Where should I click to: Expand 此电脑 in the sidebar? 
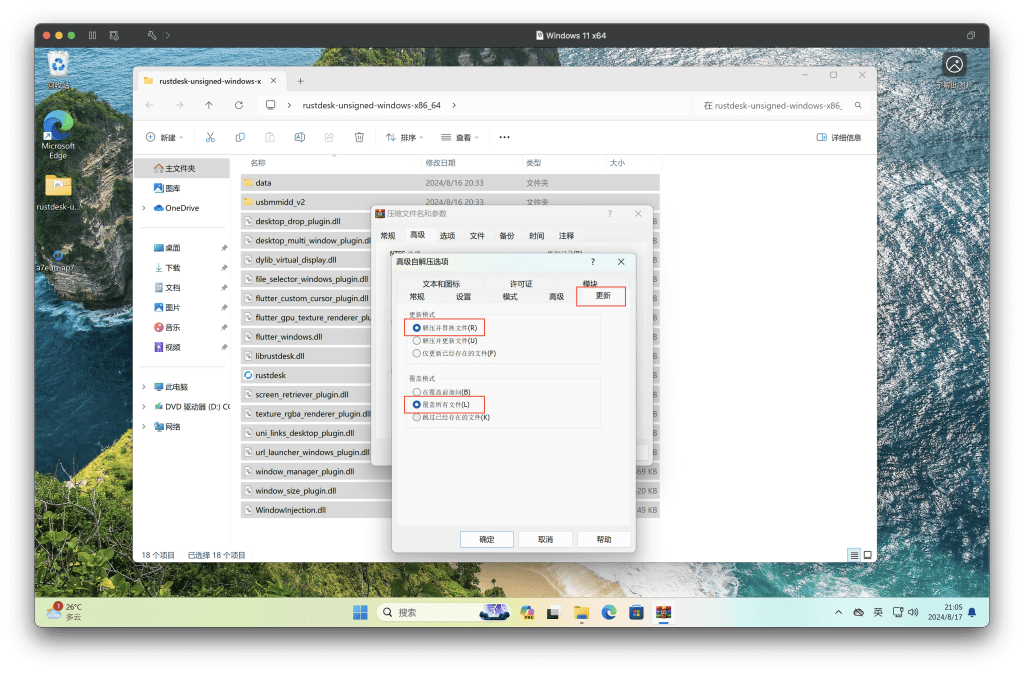[143, 386]
